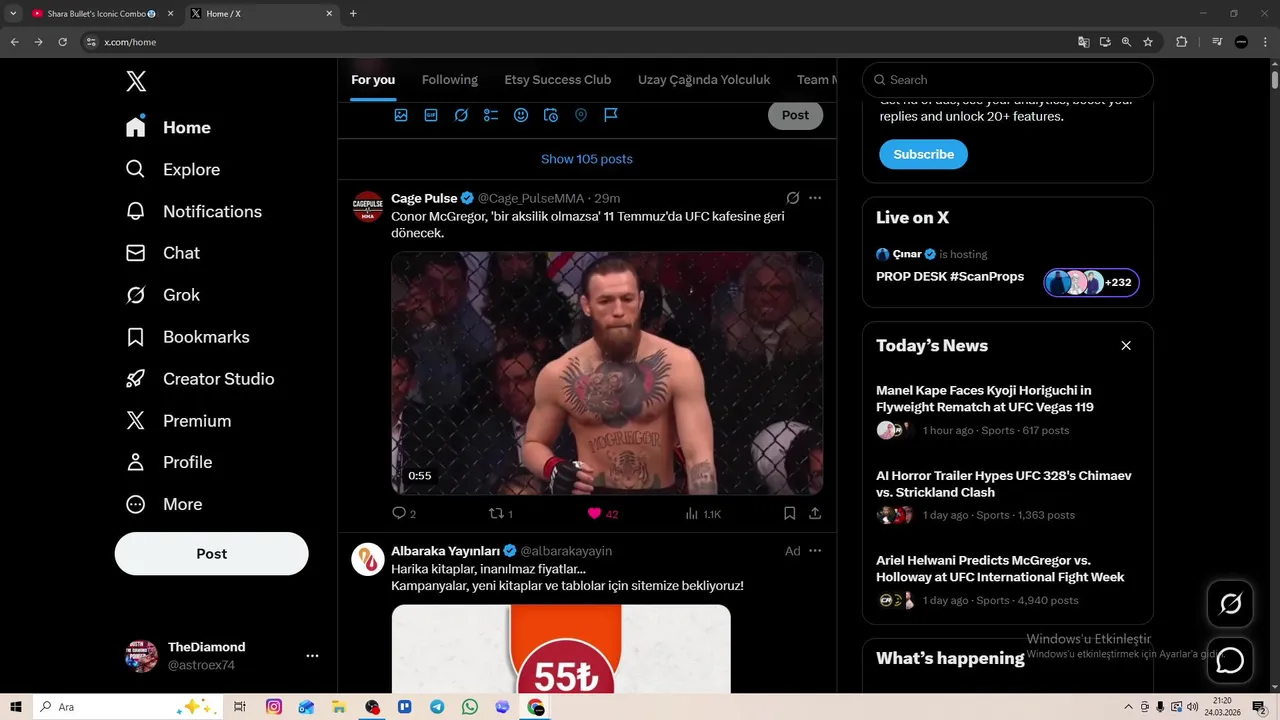
Task: Switch to Uzay Çağında Yolculuk tab
Action: 704,80
